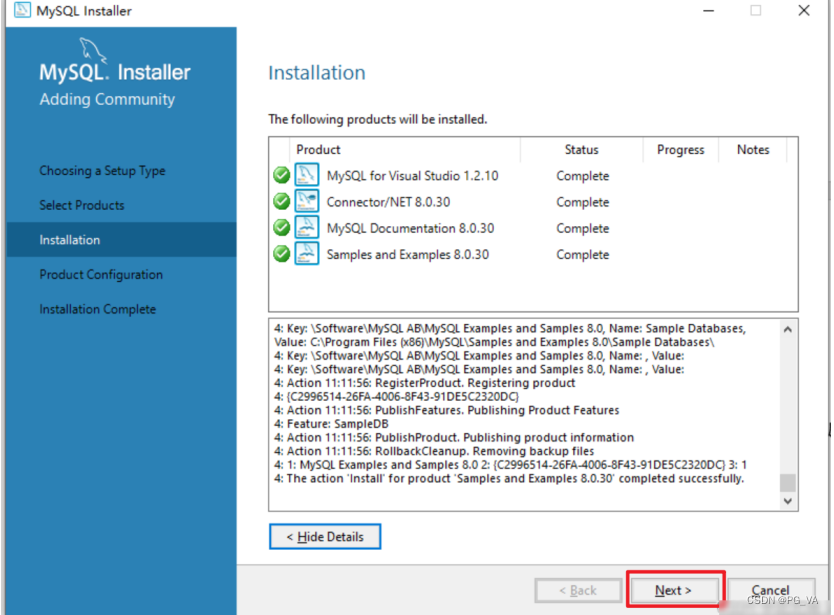
Task: Open the Choosing a Setup Type step
Action: (x=102, y=171)
